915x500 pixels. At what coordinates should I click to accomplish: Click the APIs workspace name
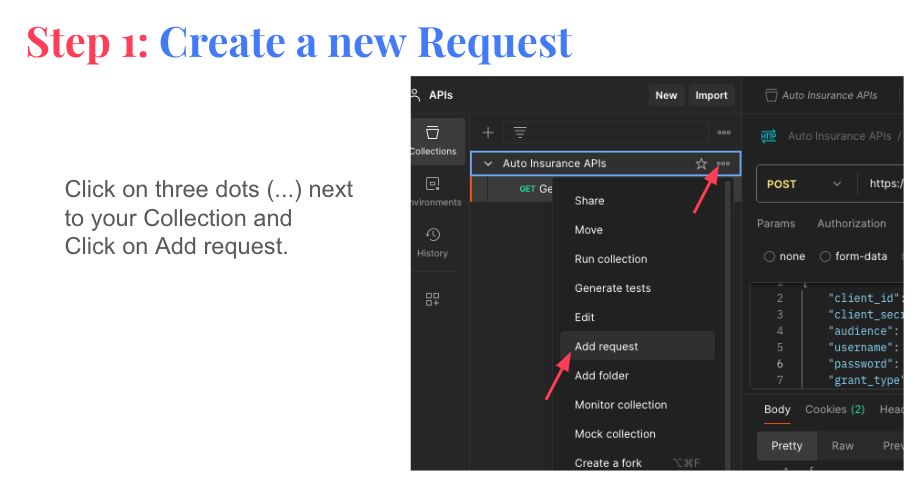pyautogui.click(x=441, y=95)
